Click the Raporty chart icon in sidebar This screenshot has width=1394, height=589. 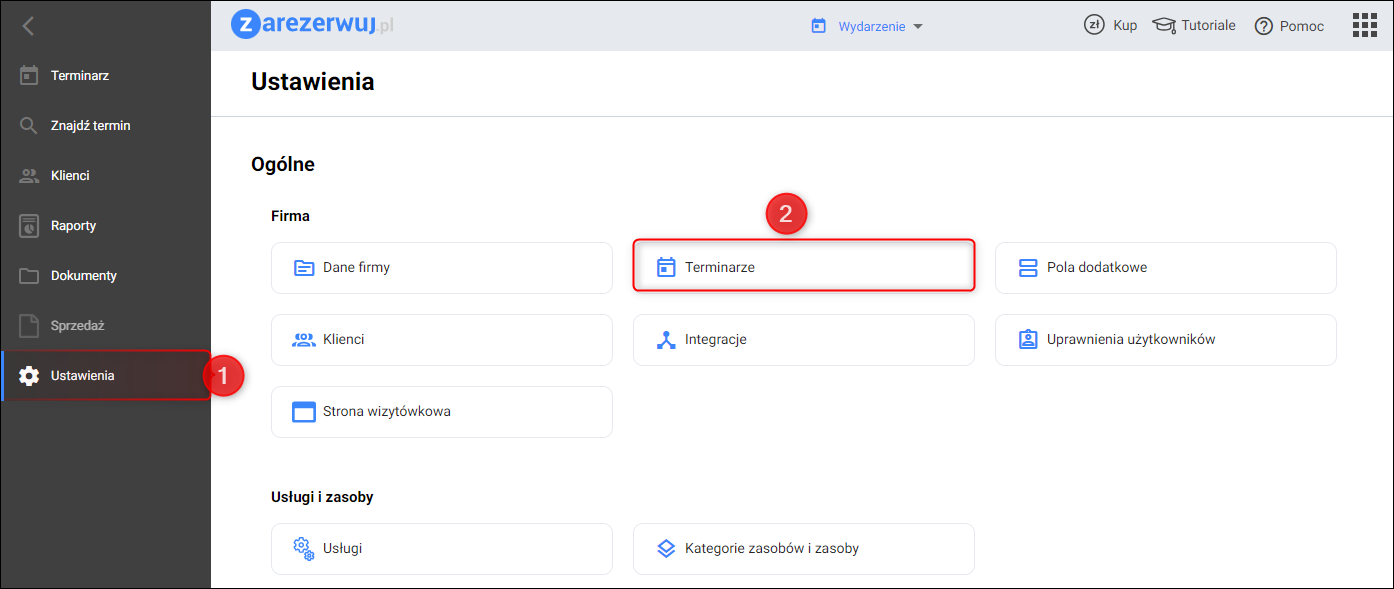click(29, 226)
